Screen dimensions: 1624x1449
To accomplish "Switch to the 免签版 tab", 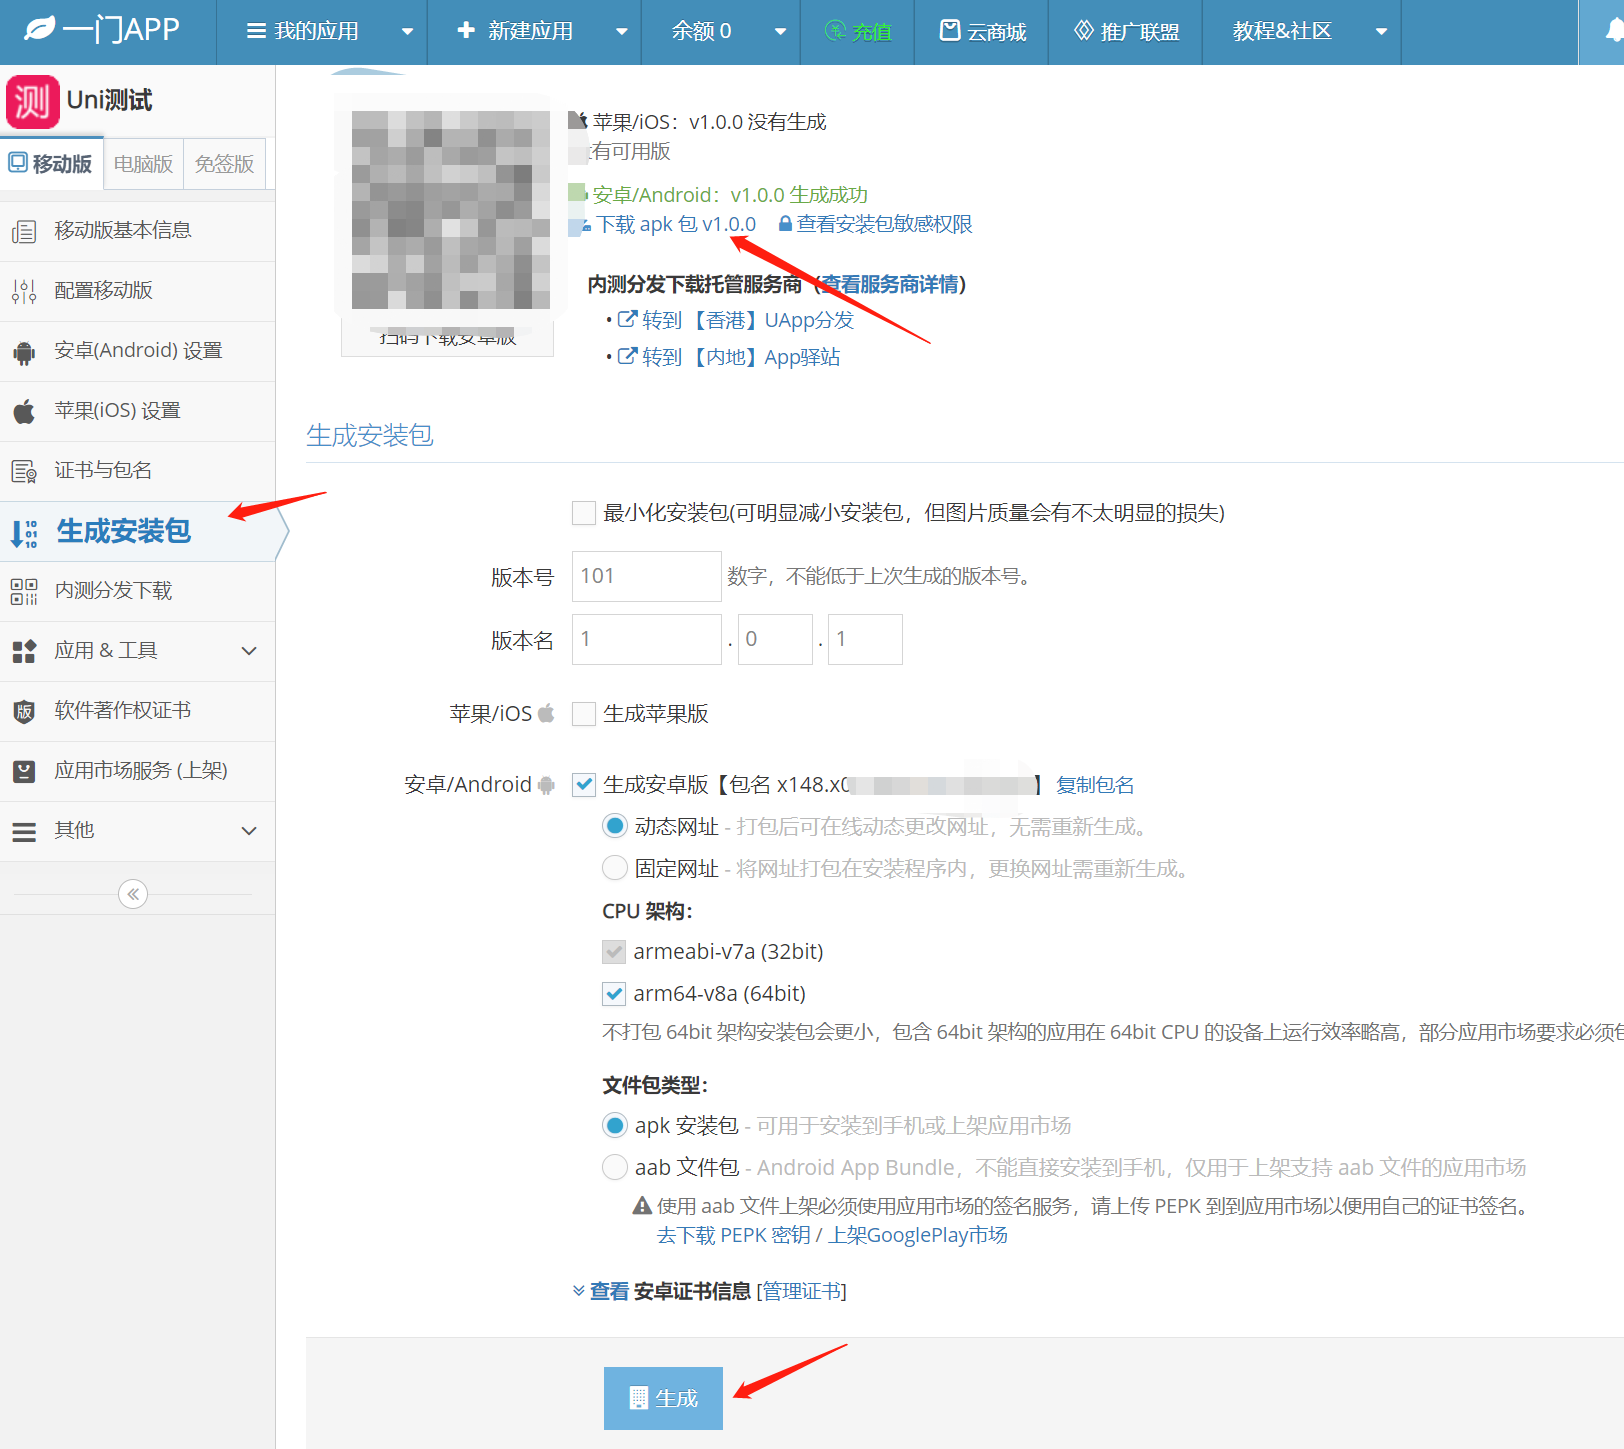I will click(224, 164).
